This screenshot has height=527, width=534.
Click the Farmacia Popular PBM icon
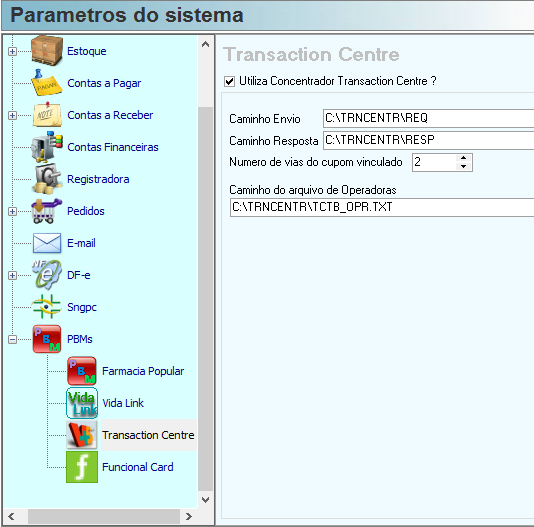click(x=82, y=371)
